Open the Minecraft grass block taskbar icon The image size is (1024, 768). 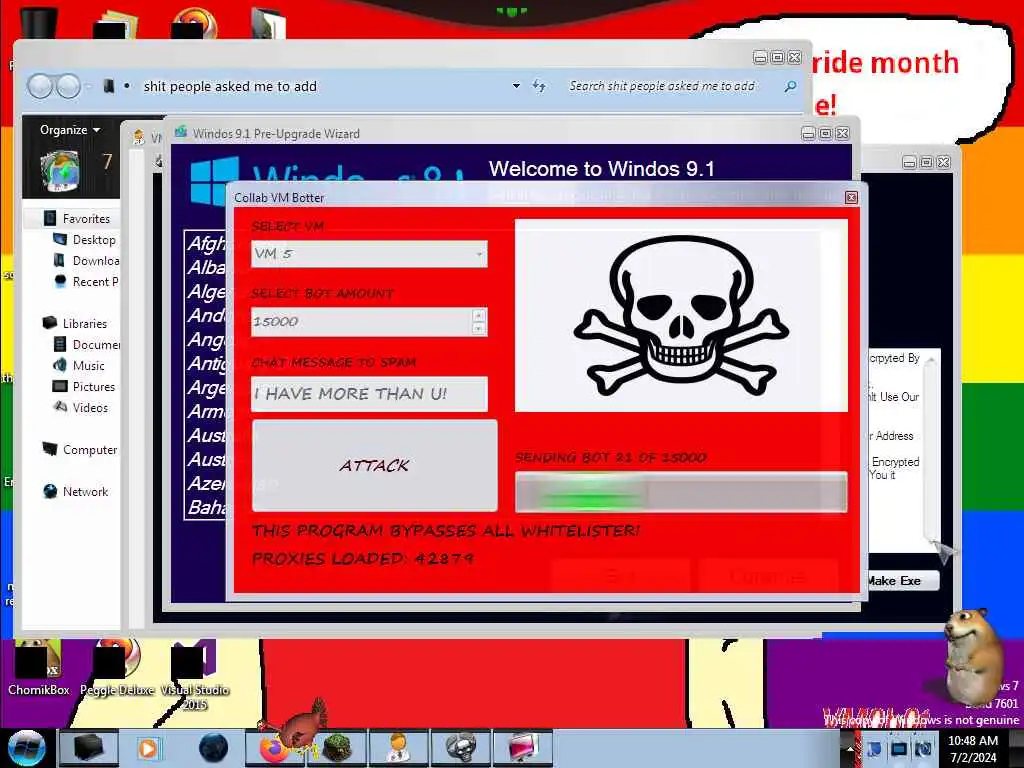(x=337, y=749)
